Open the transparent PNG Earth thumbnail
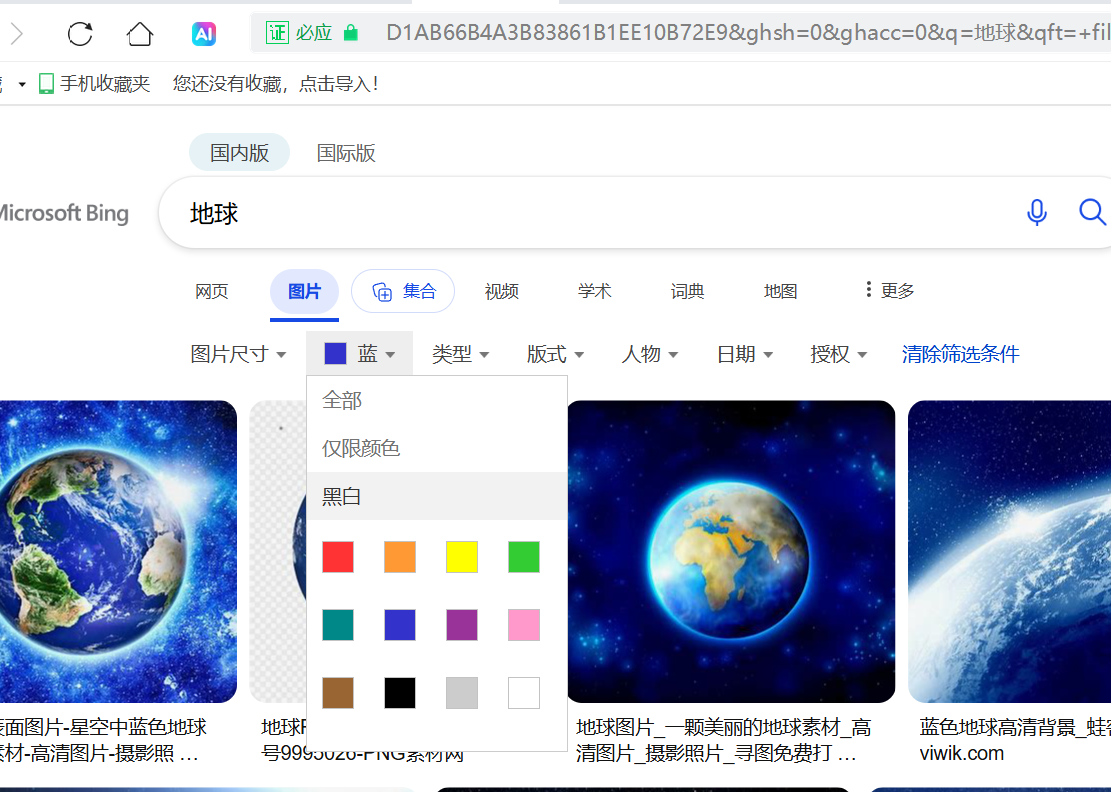Image resolution: width=1111 pixels, height=792 pixels. tap(278, 551)
